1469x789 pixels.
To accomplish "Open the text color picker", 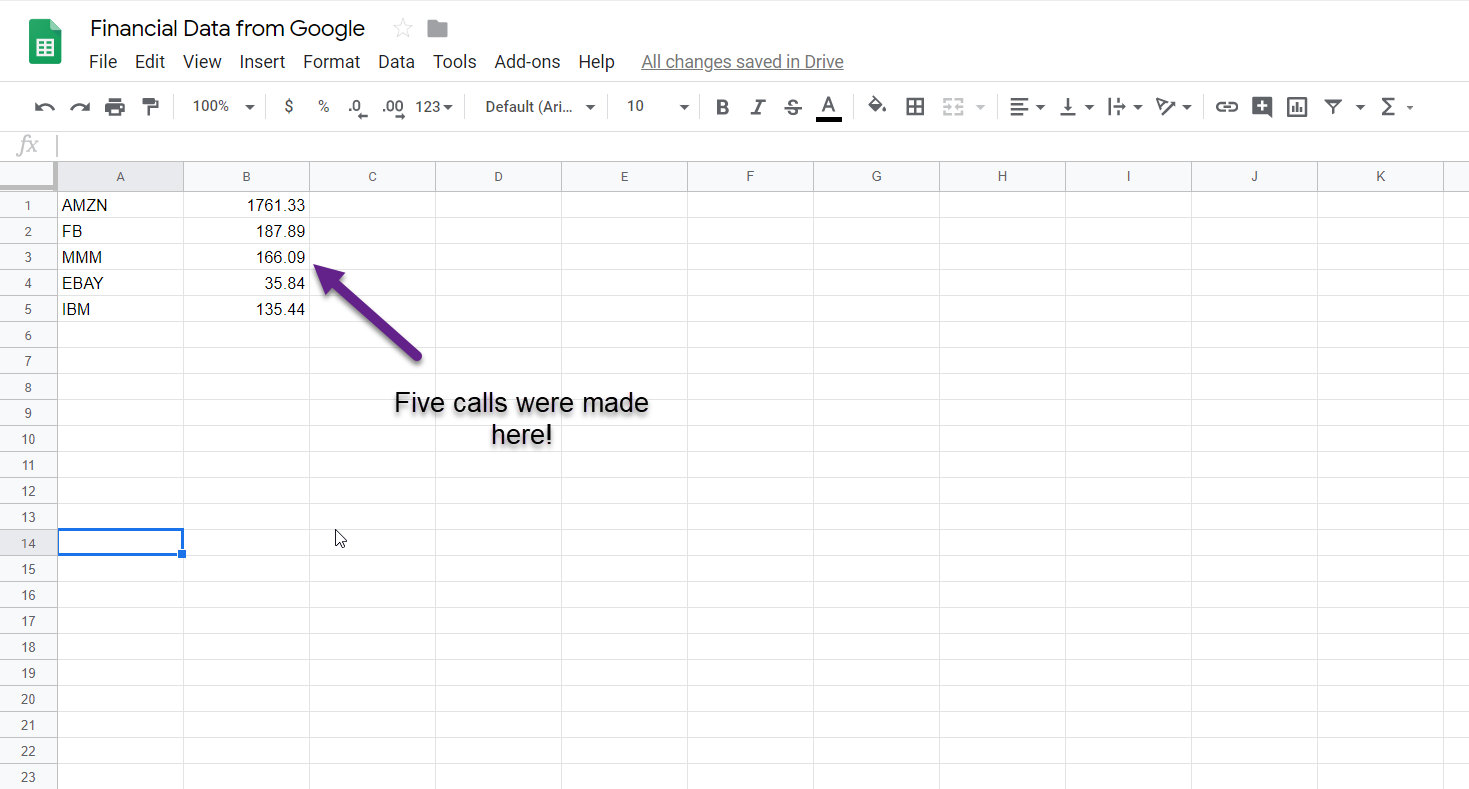I will click(828, 107).
